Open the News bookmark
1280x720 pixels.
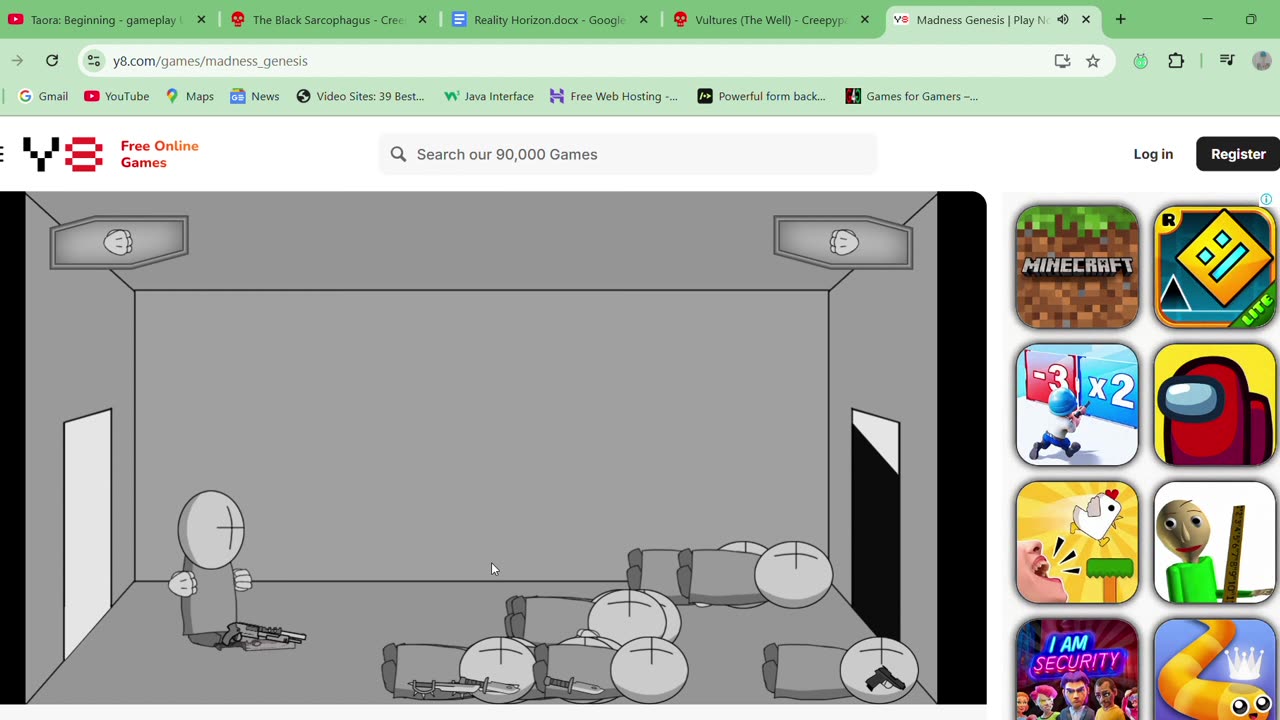[255, 96]
